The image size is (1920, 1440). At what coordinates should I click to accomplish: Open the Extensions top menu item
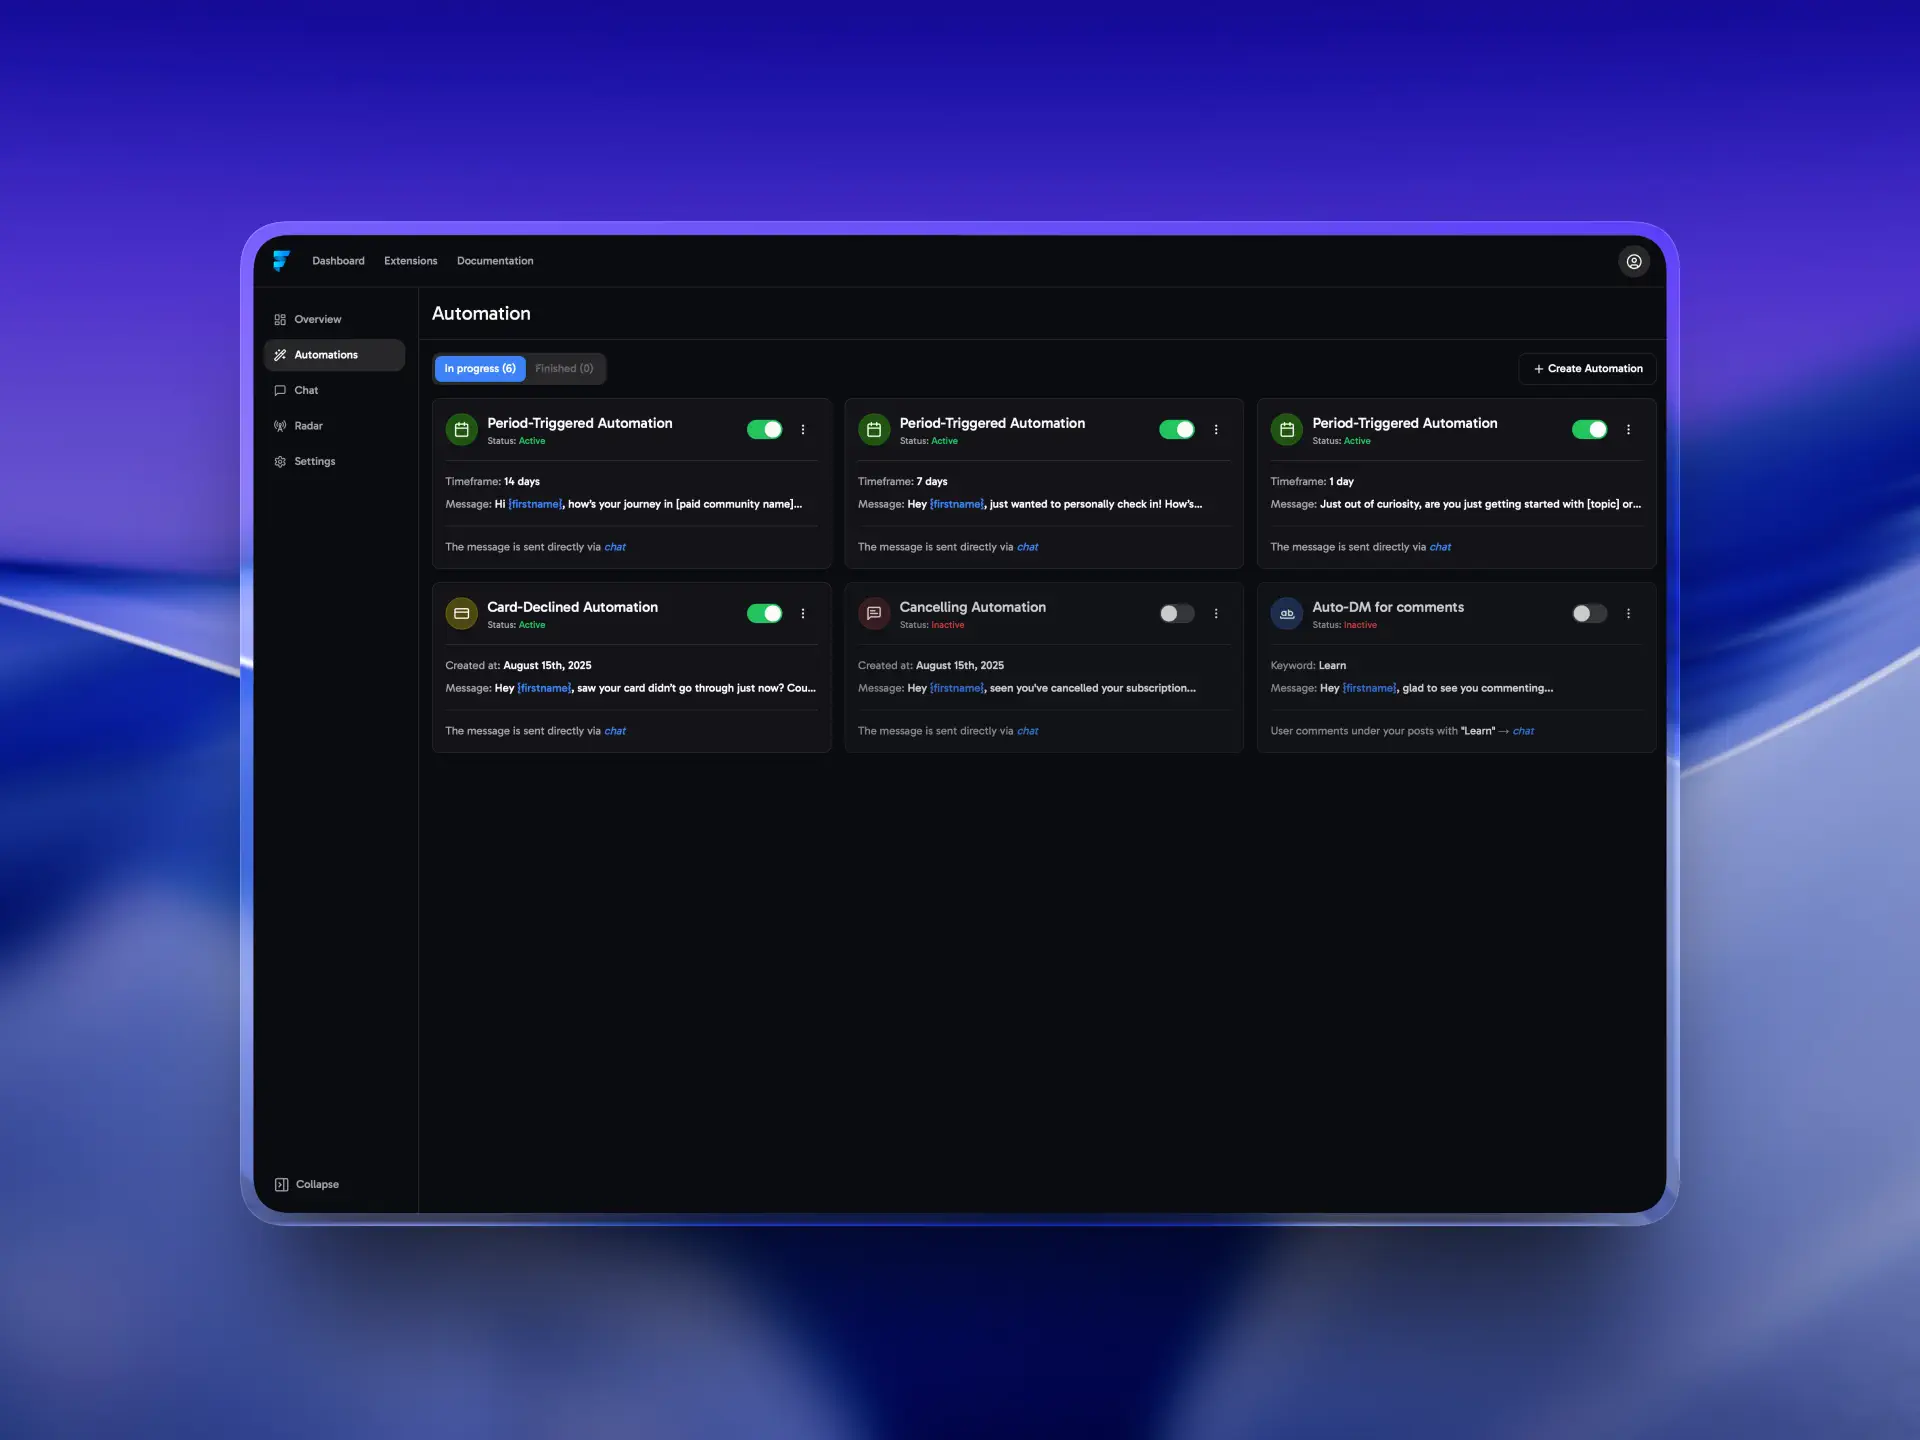pyautogui.click(x=410, y=261)
